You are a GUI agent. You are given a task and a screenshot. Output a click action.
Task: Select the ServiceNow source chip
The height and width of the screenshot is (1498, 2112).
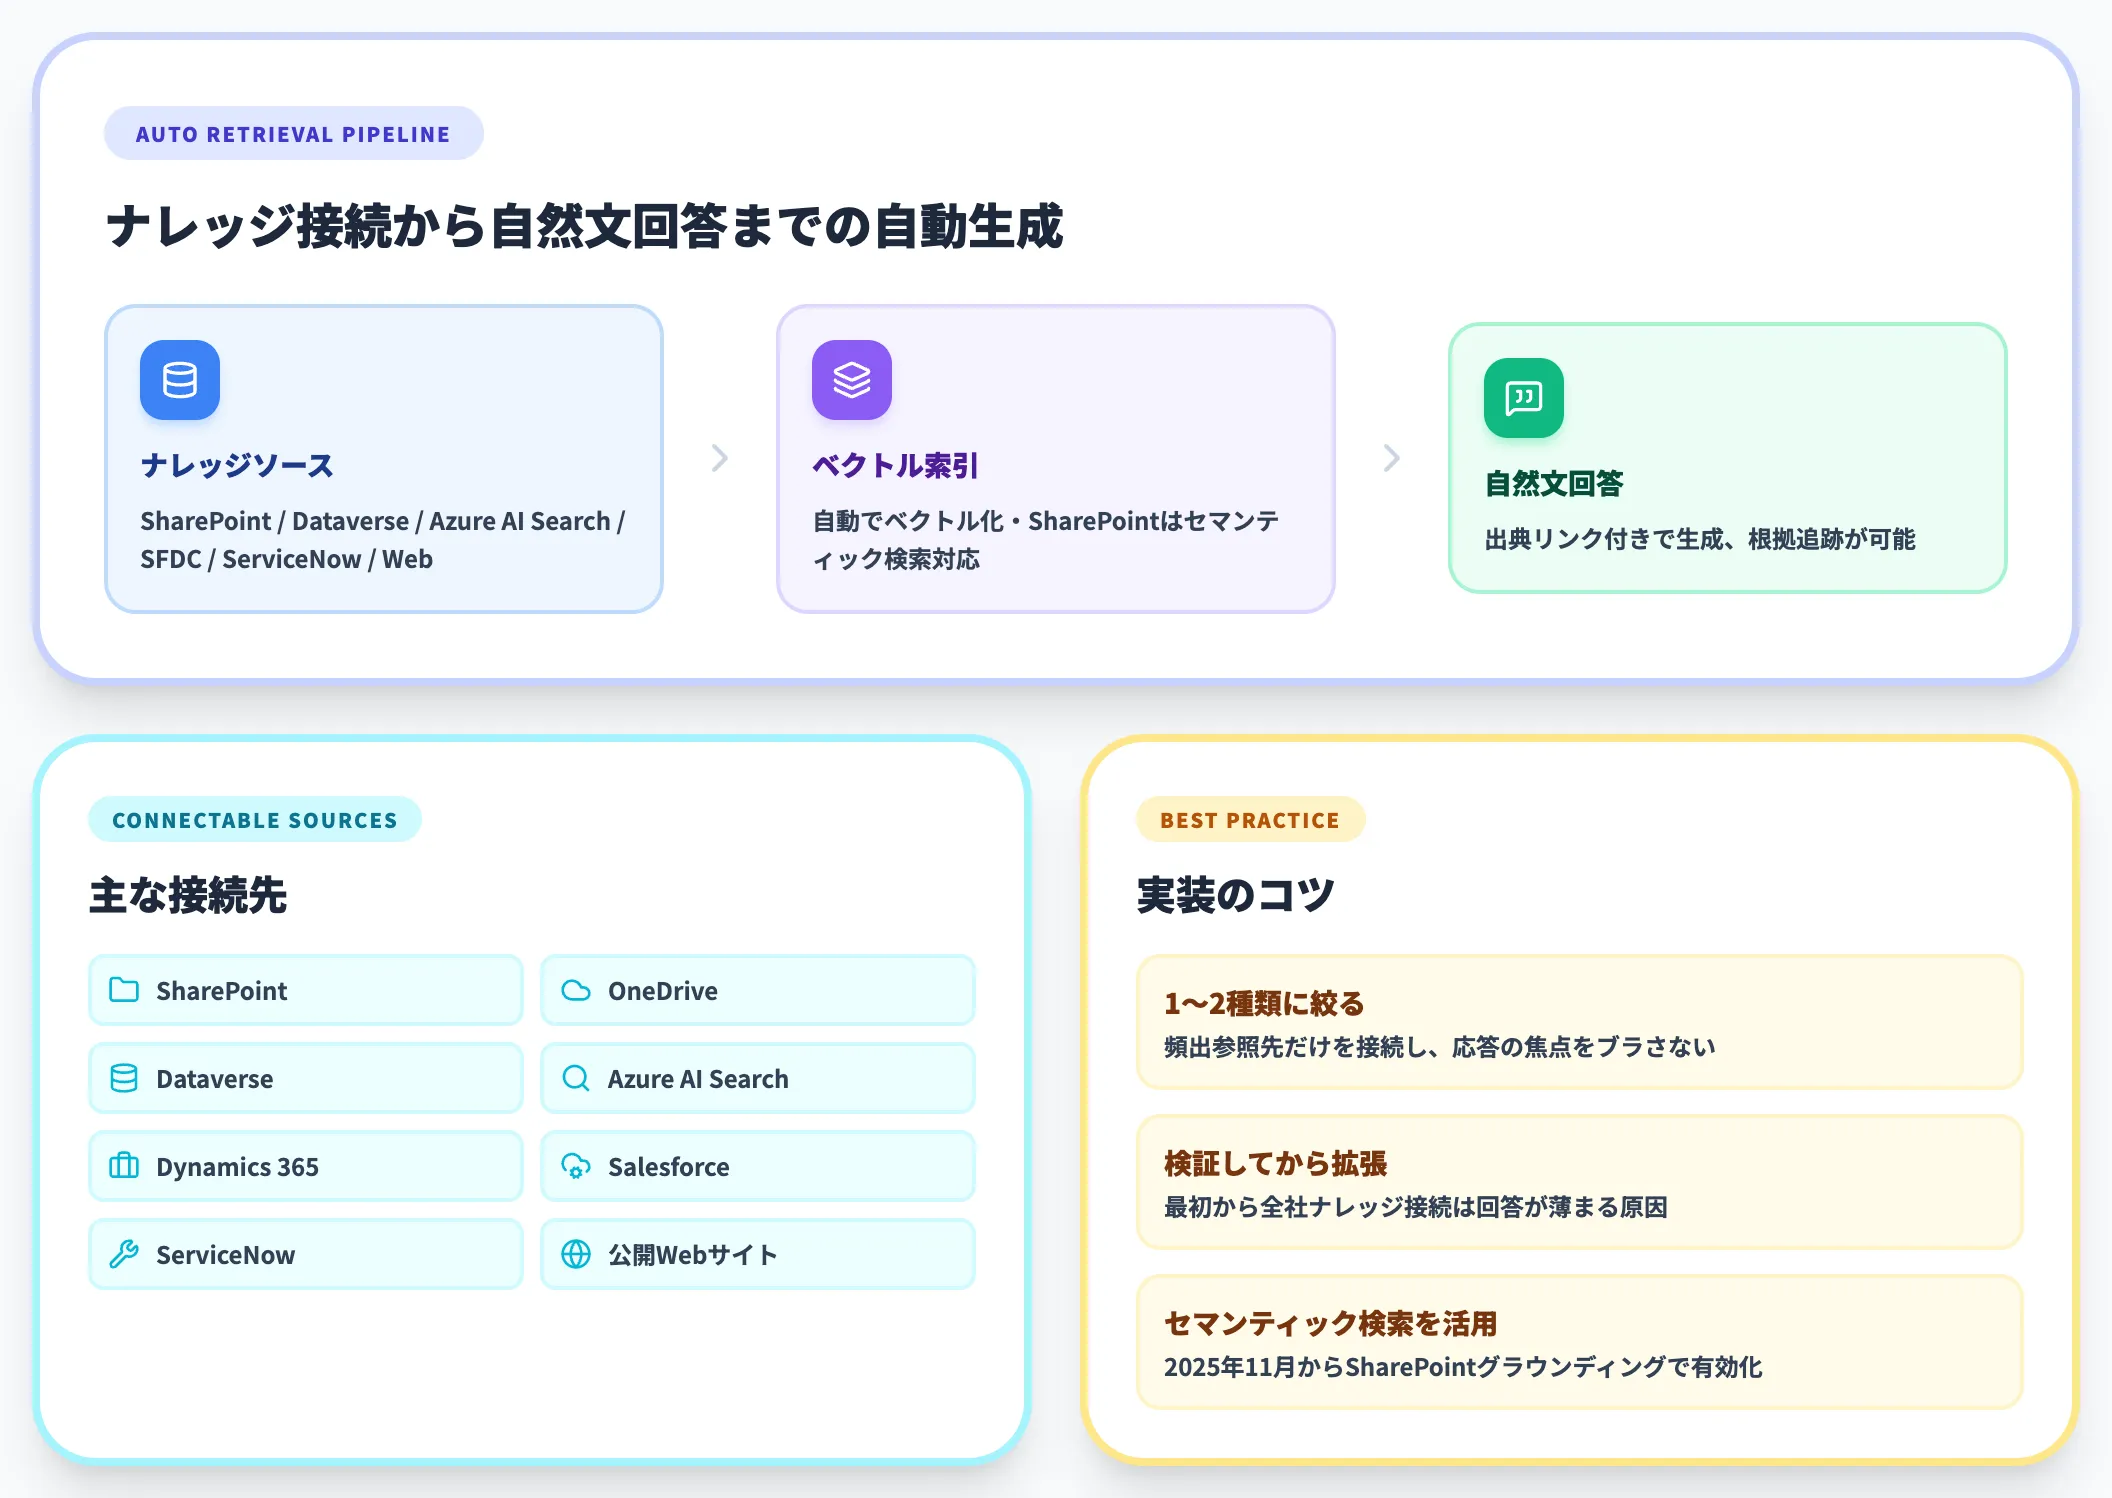coord(306,1254)
